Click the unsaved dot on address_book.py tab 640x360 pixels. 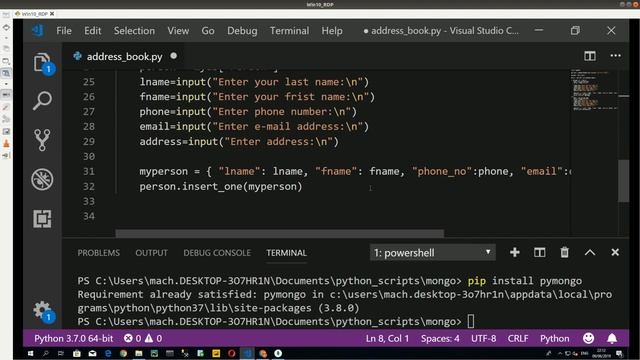pyautogui.click(x=174, y=56)
